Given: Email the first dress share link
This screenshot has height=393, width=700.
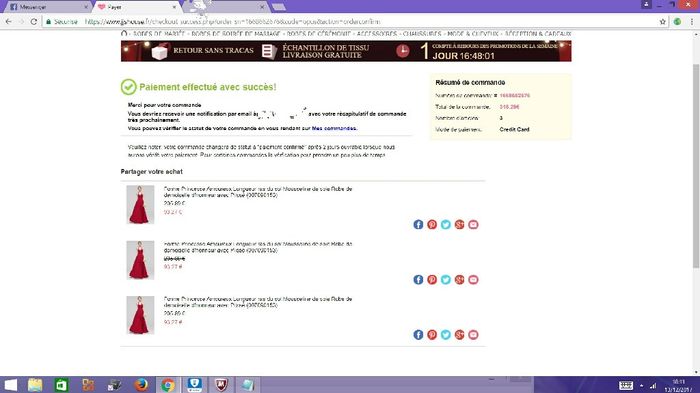Looking at the screenshot, I should tap(473, 224).
